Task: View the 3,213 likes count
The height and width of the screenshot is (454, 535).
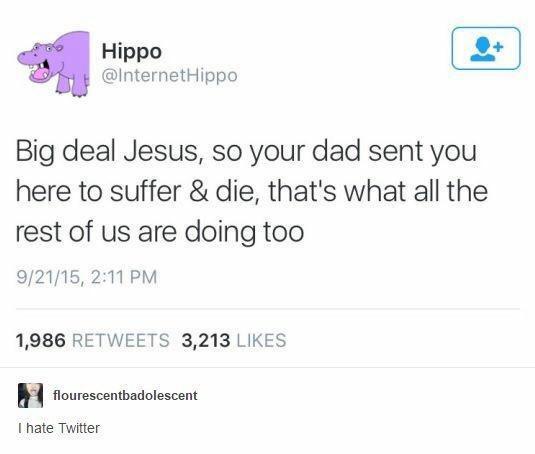Action: tap(206, 340)
